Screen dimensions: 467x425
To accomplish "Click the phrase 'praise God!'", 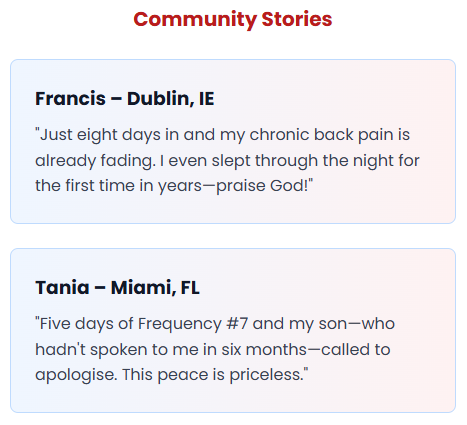I will [x=264, y=186].
